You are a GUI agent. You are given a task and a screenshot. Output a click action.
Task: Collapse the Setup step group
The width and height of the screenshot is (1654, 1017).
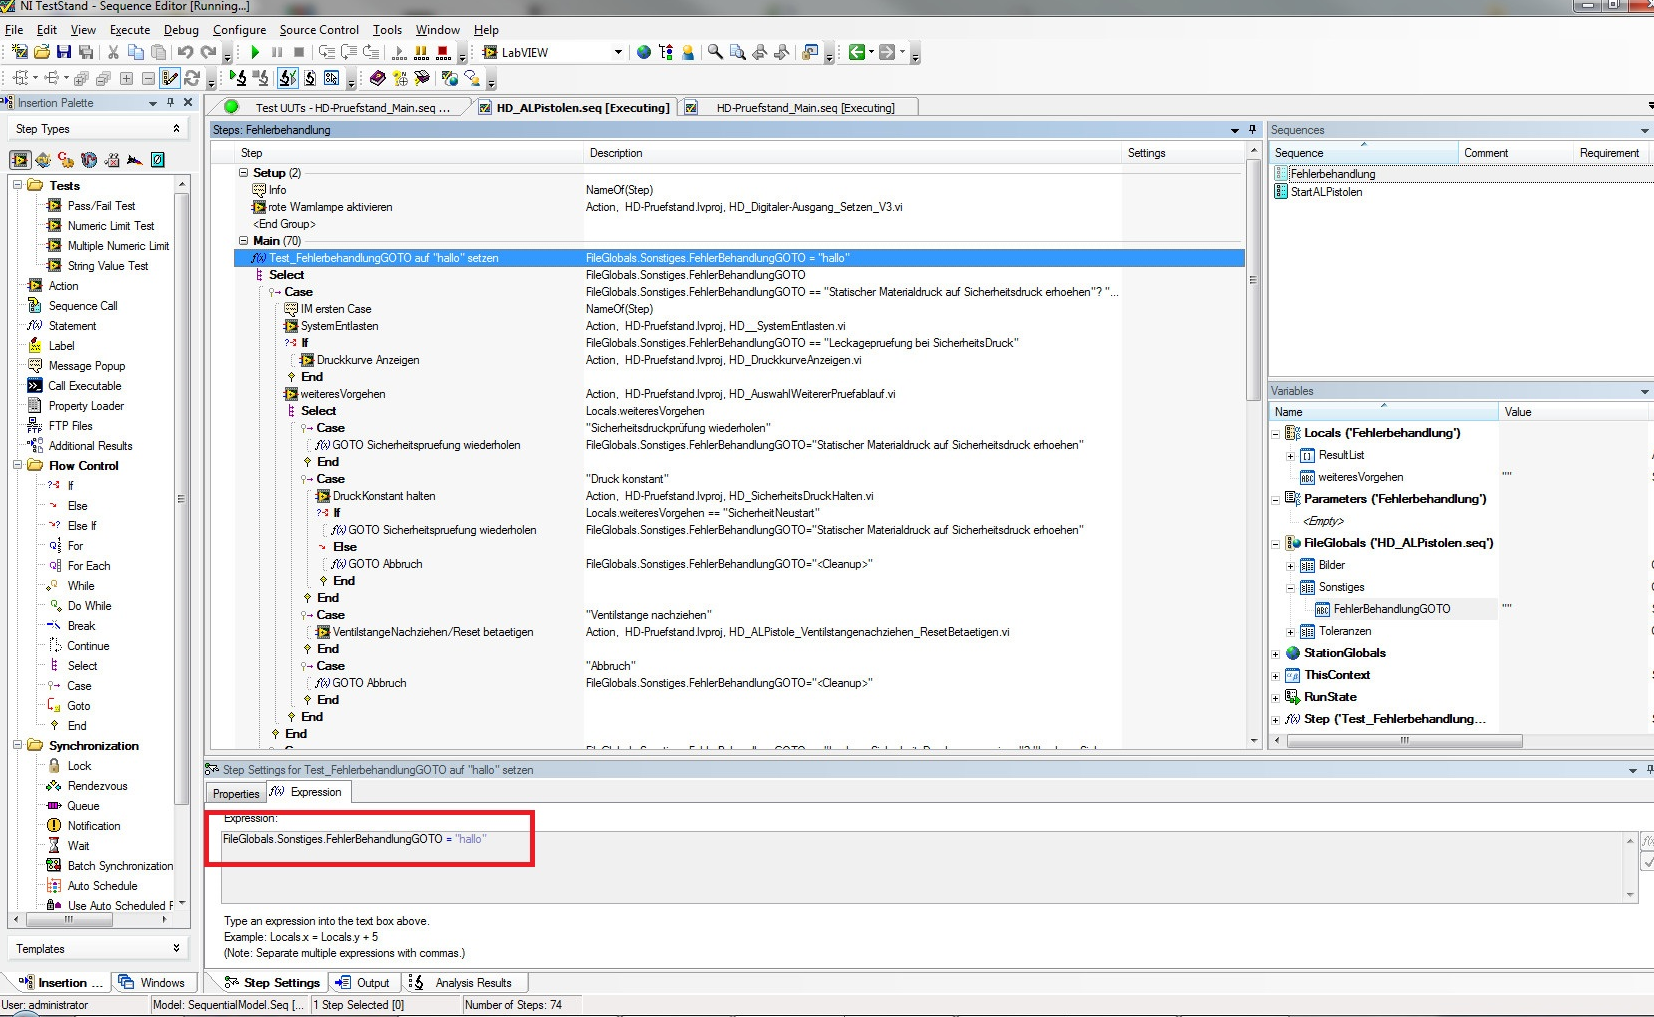[x=243, y=173]
